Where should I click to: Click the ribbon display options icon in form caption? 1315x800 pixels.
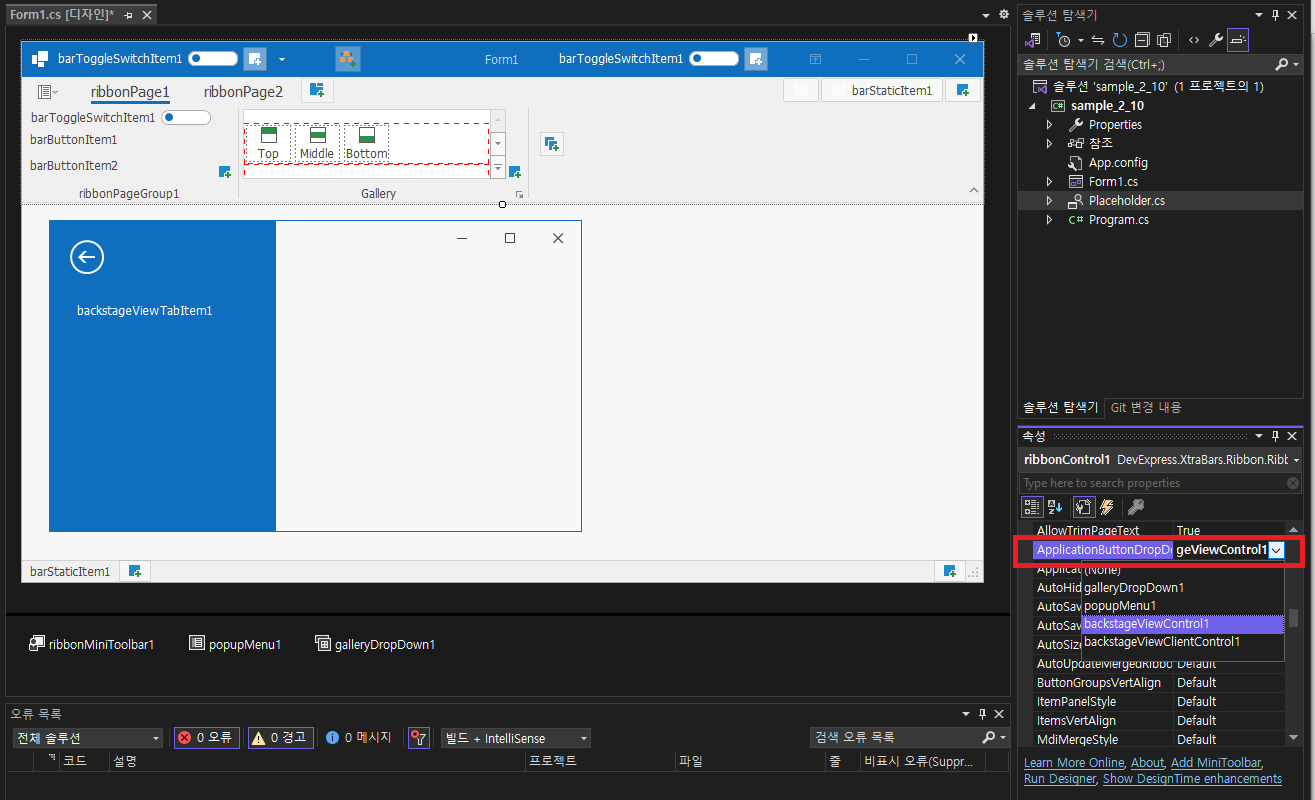pyautogui.click(x=815, y=59)
